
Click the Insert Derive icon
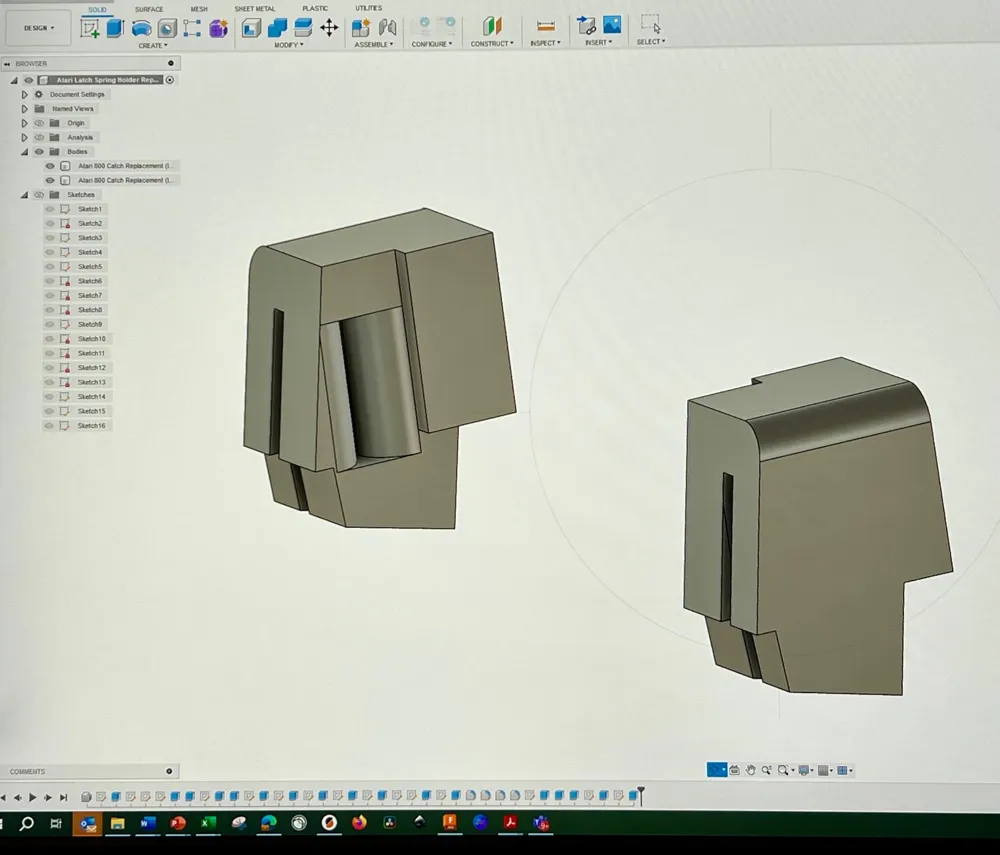coord(586,26)
